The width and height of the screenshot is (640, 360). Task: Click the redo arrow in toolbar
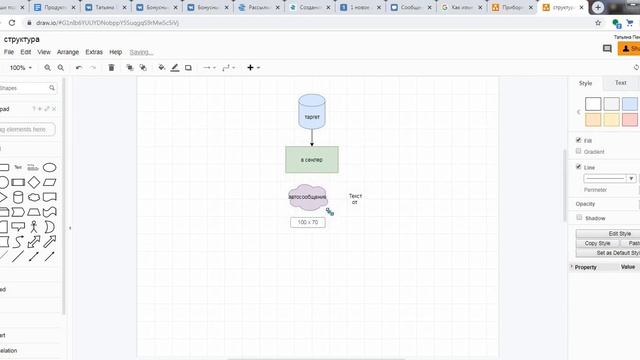pyautogui.click(x=93, y=68)
